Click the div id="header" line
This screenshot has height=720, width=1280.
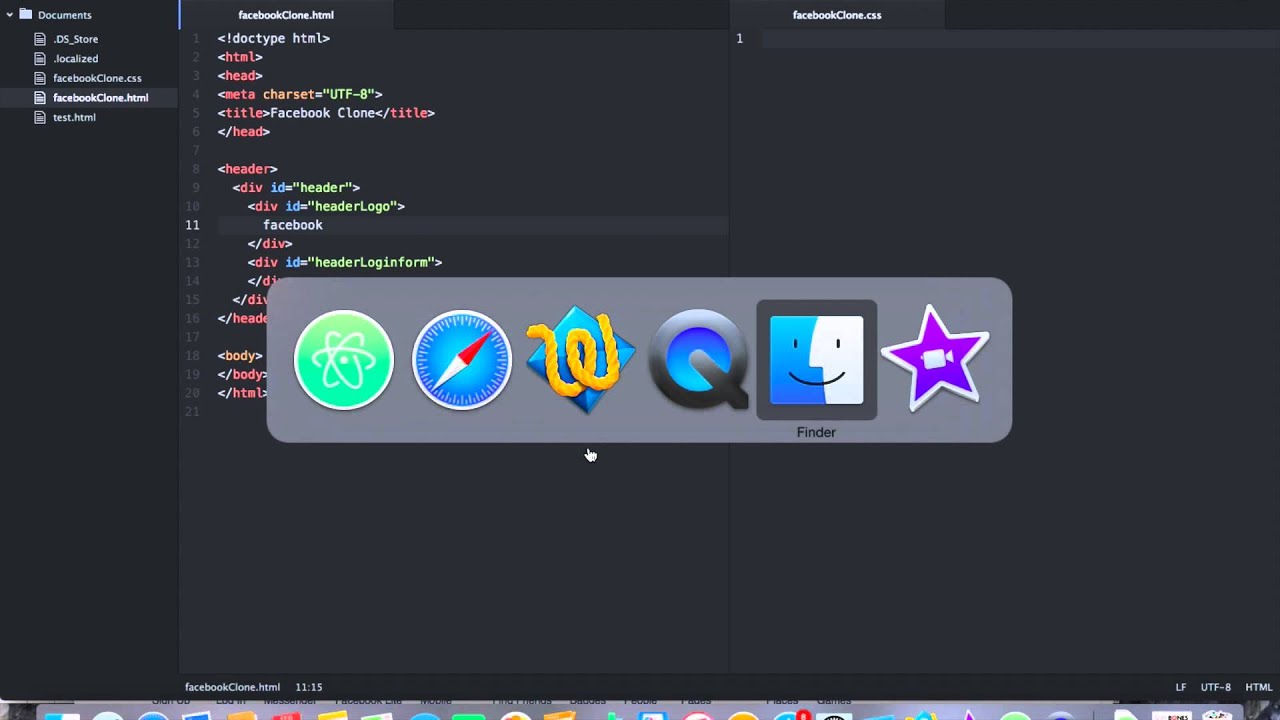coord(296,187)
